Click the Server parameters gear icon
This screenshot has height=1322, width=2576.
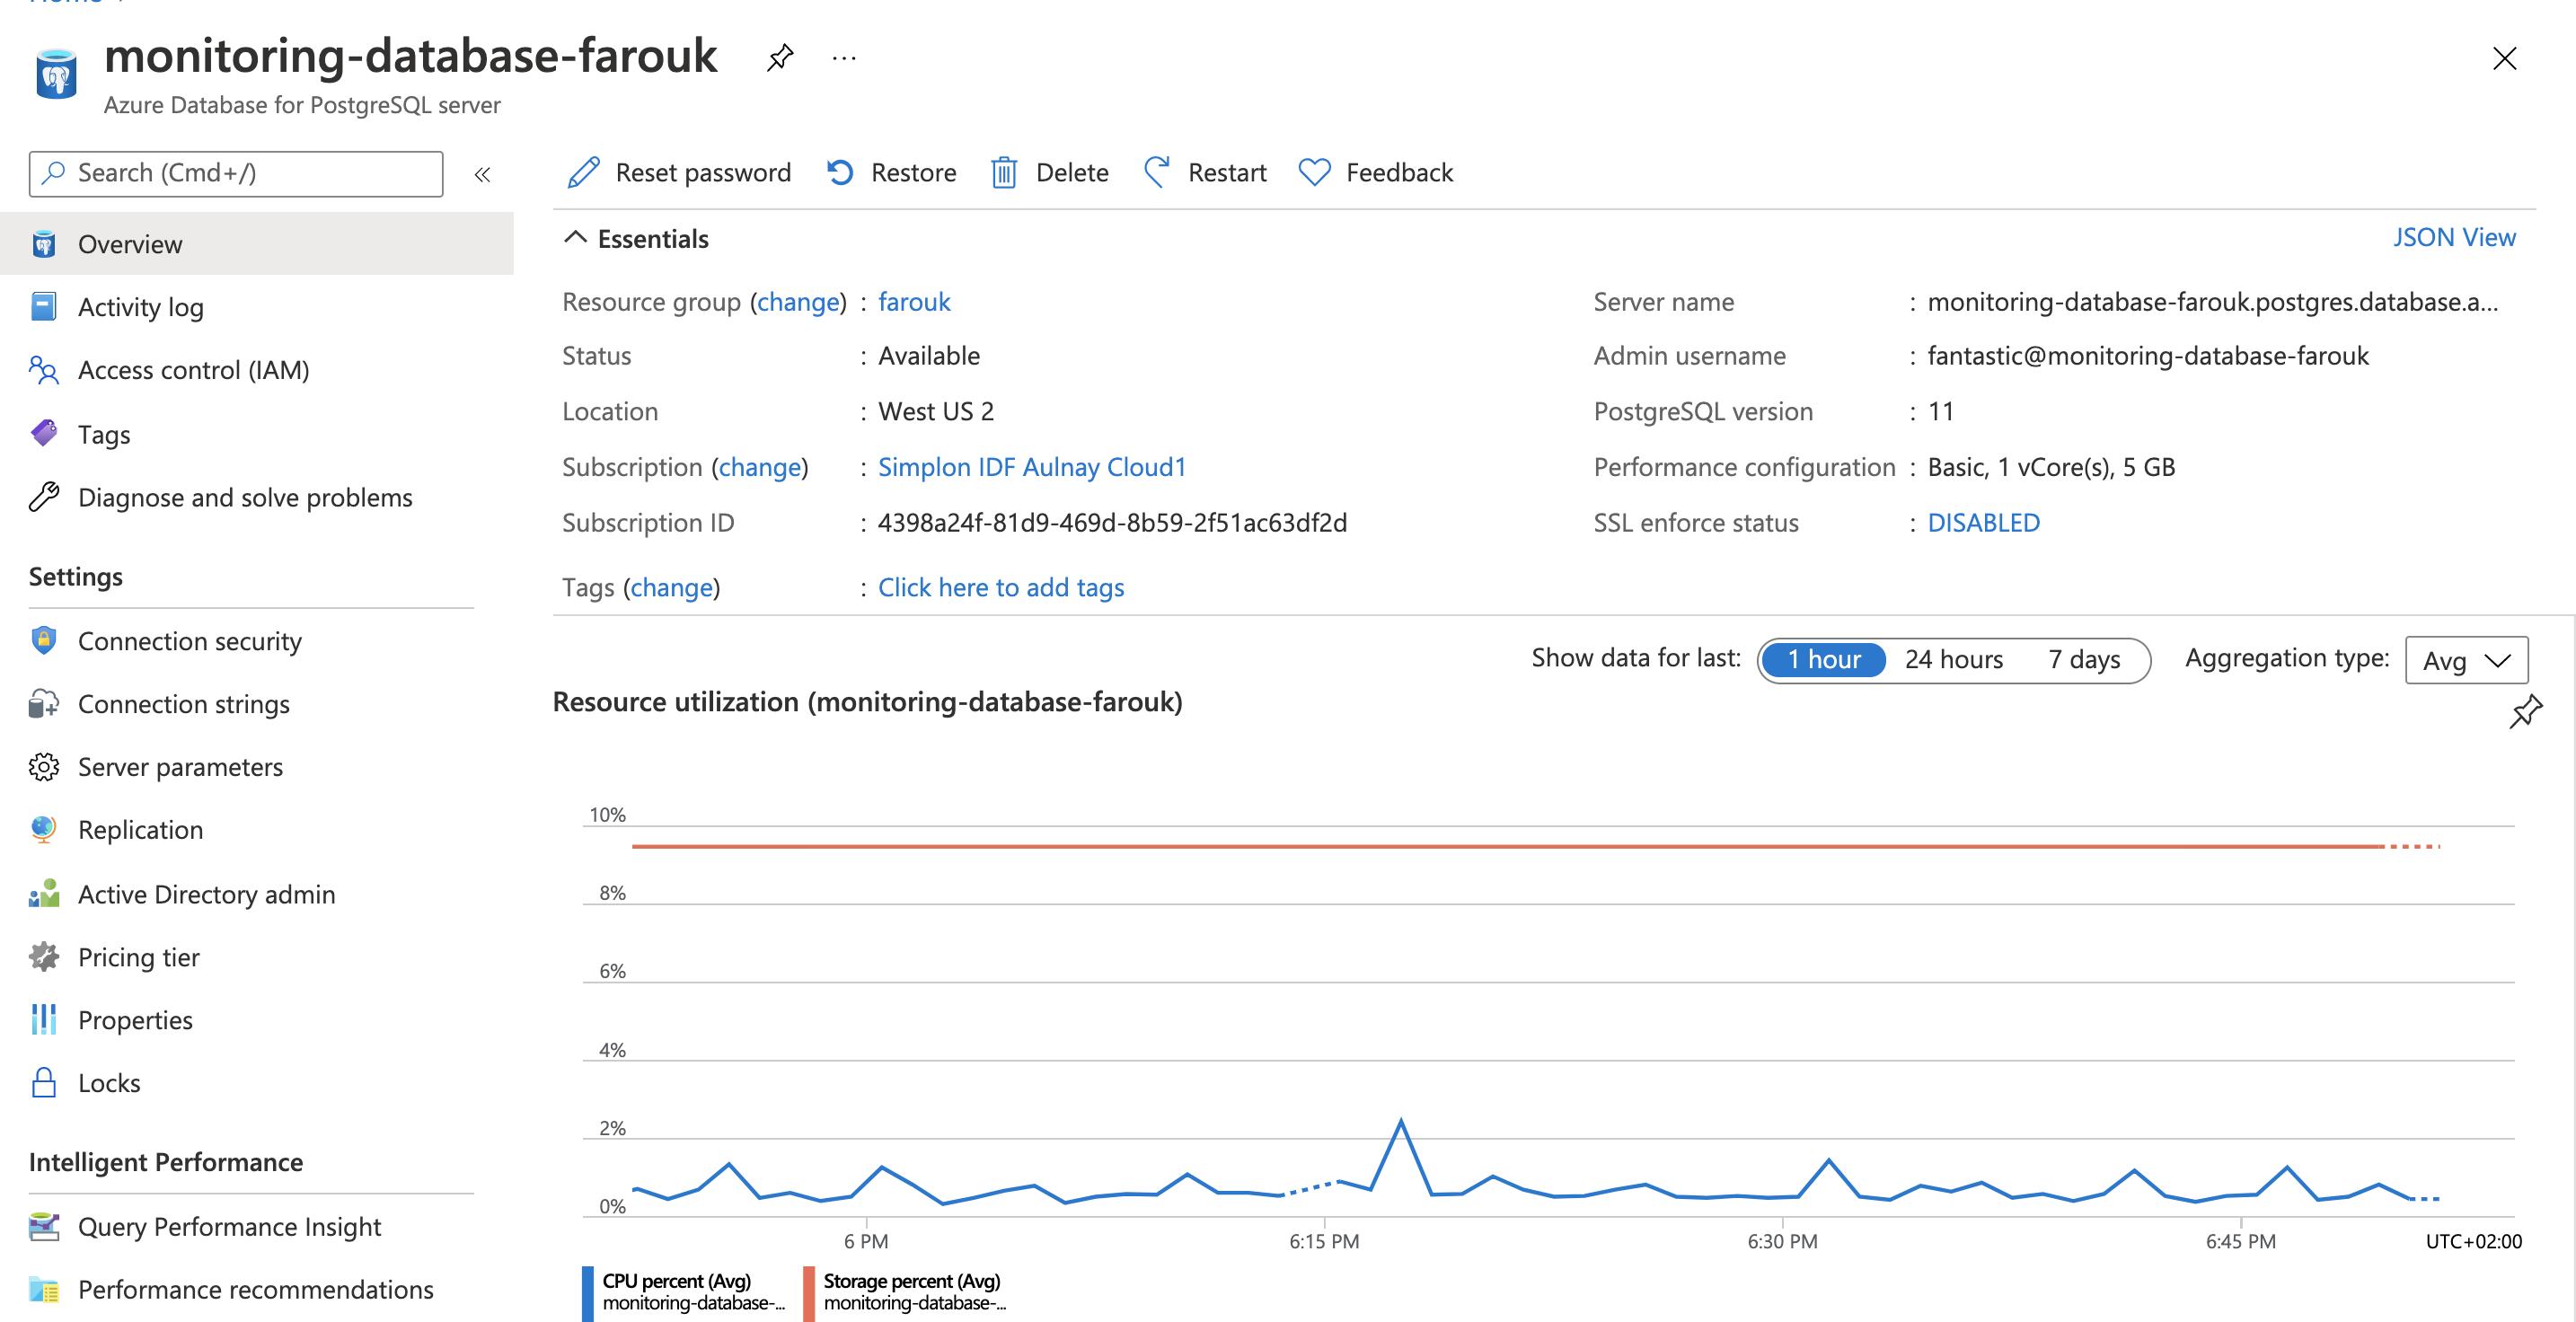point(44,766)
